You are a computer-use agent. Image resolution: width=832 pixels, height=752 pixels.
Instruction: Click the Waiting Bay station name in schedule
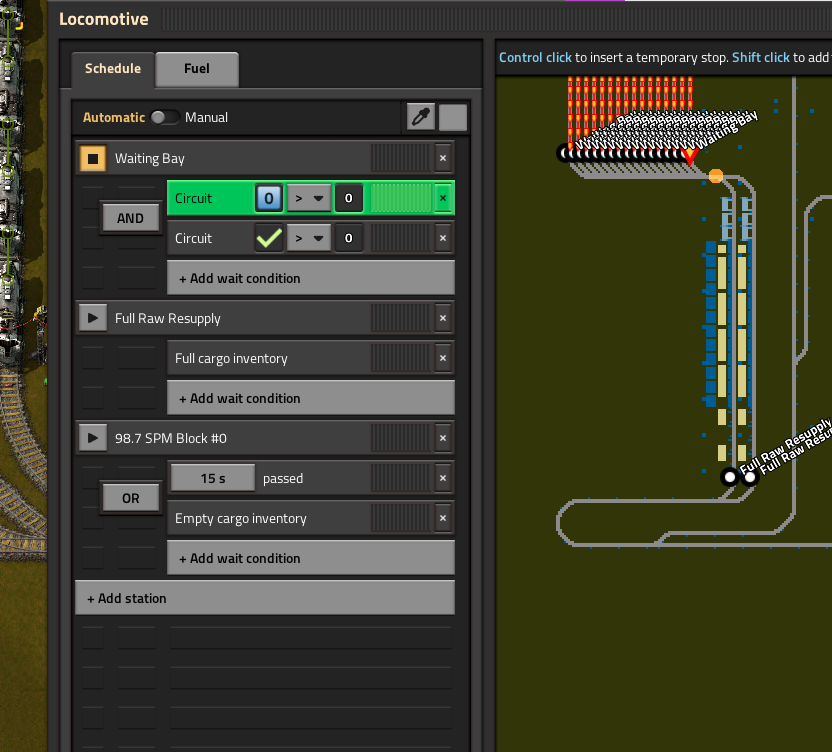point(150,159)
